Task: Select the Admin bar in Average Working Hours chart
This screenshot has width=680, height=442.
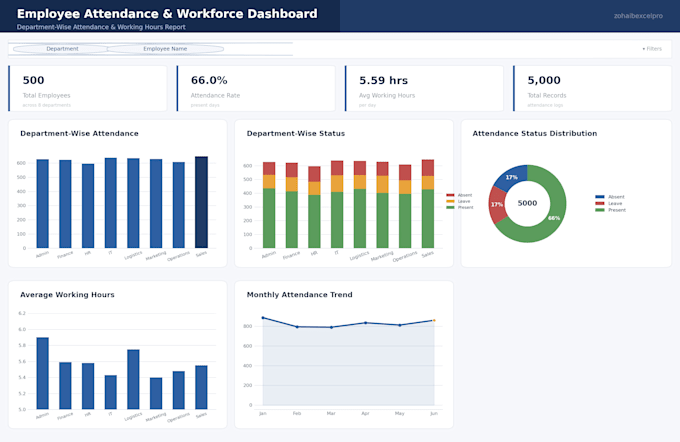Action: (x=42, y=373)
